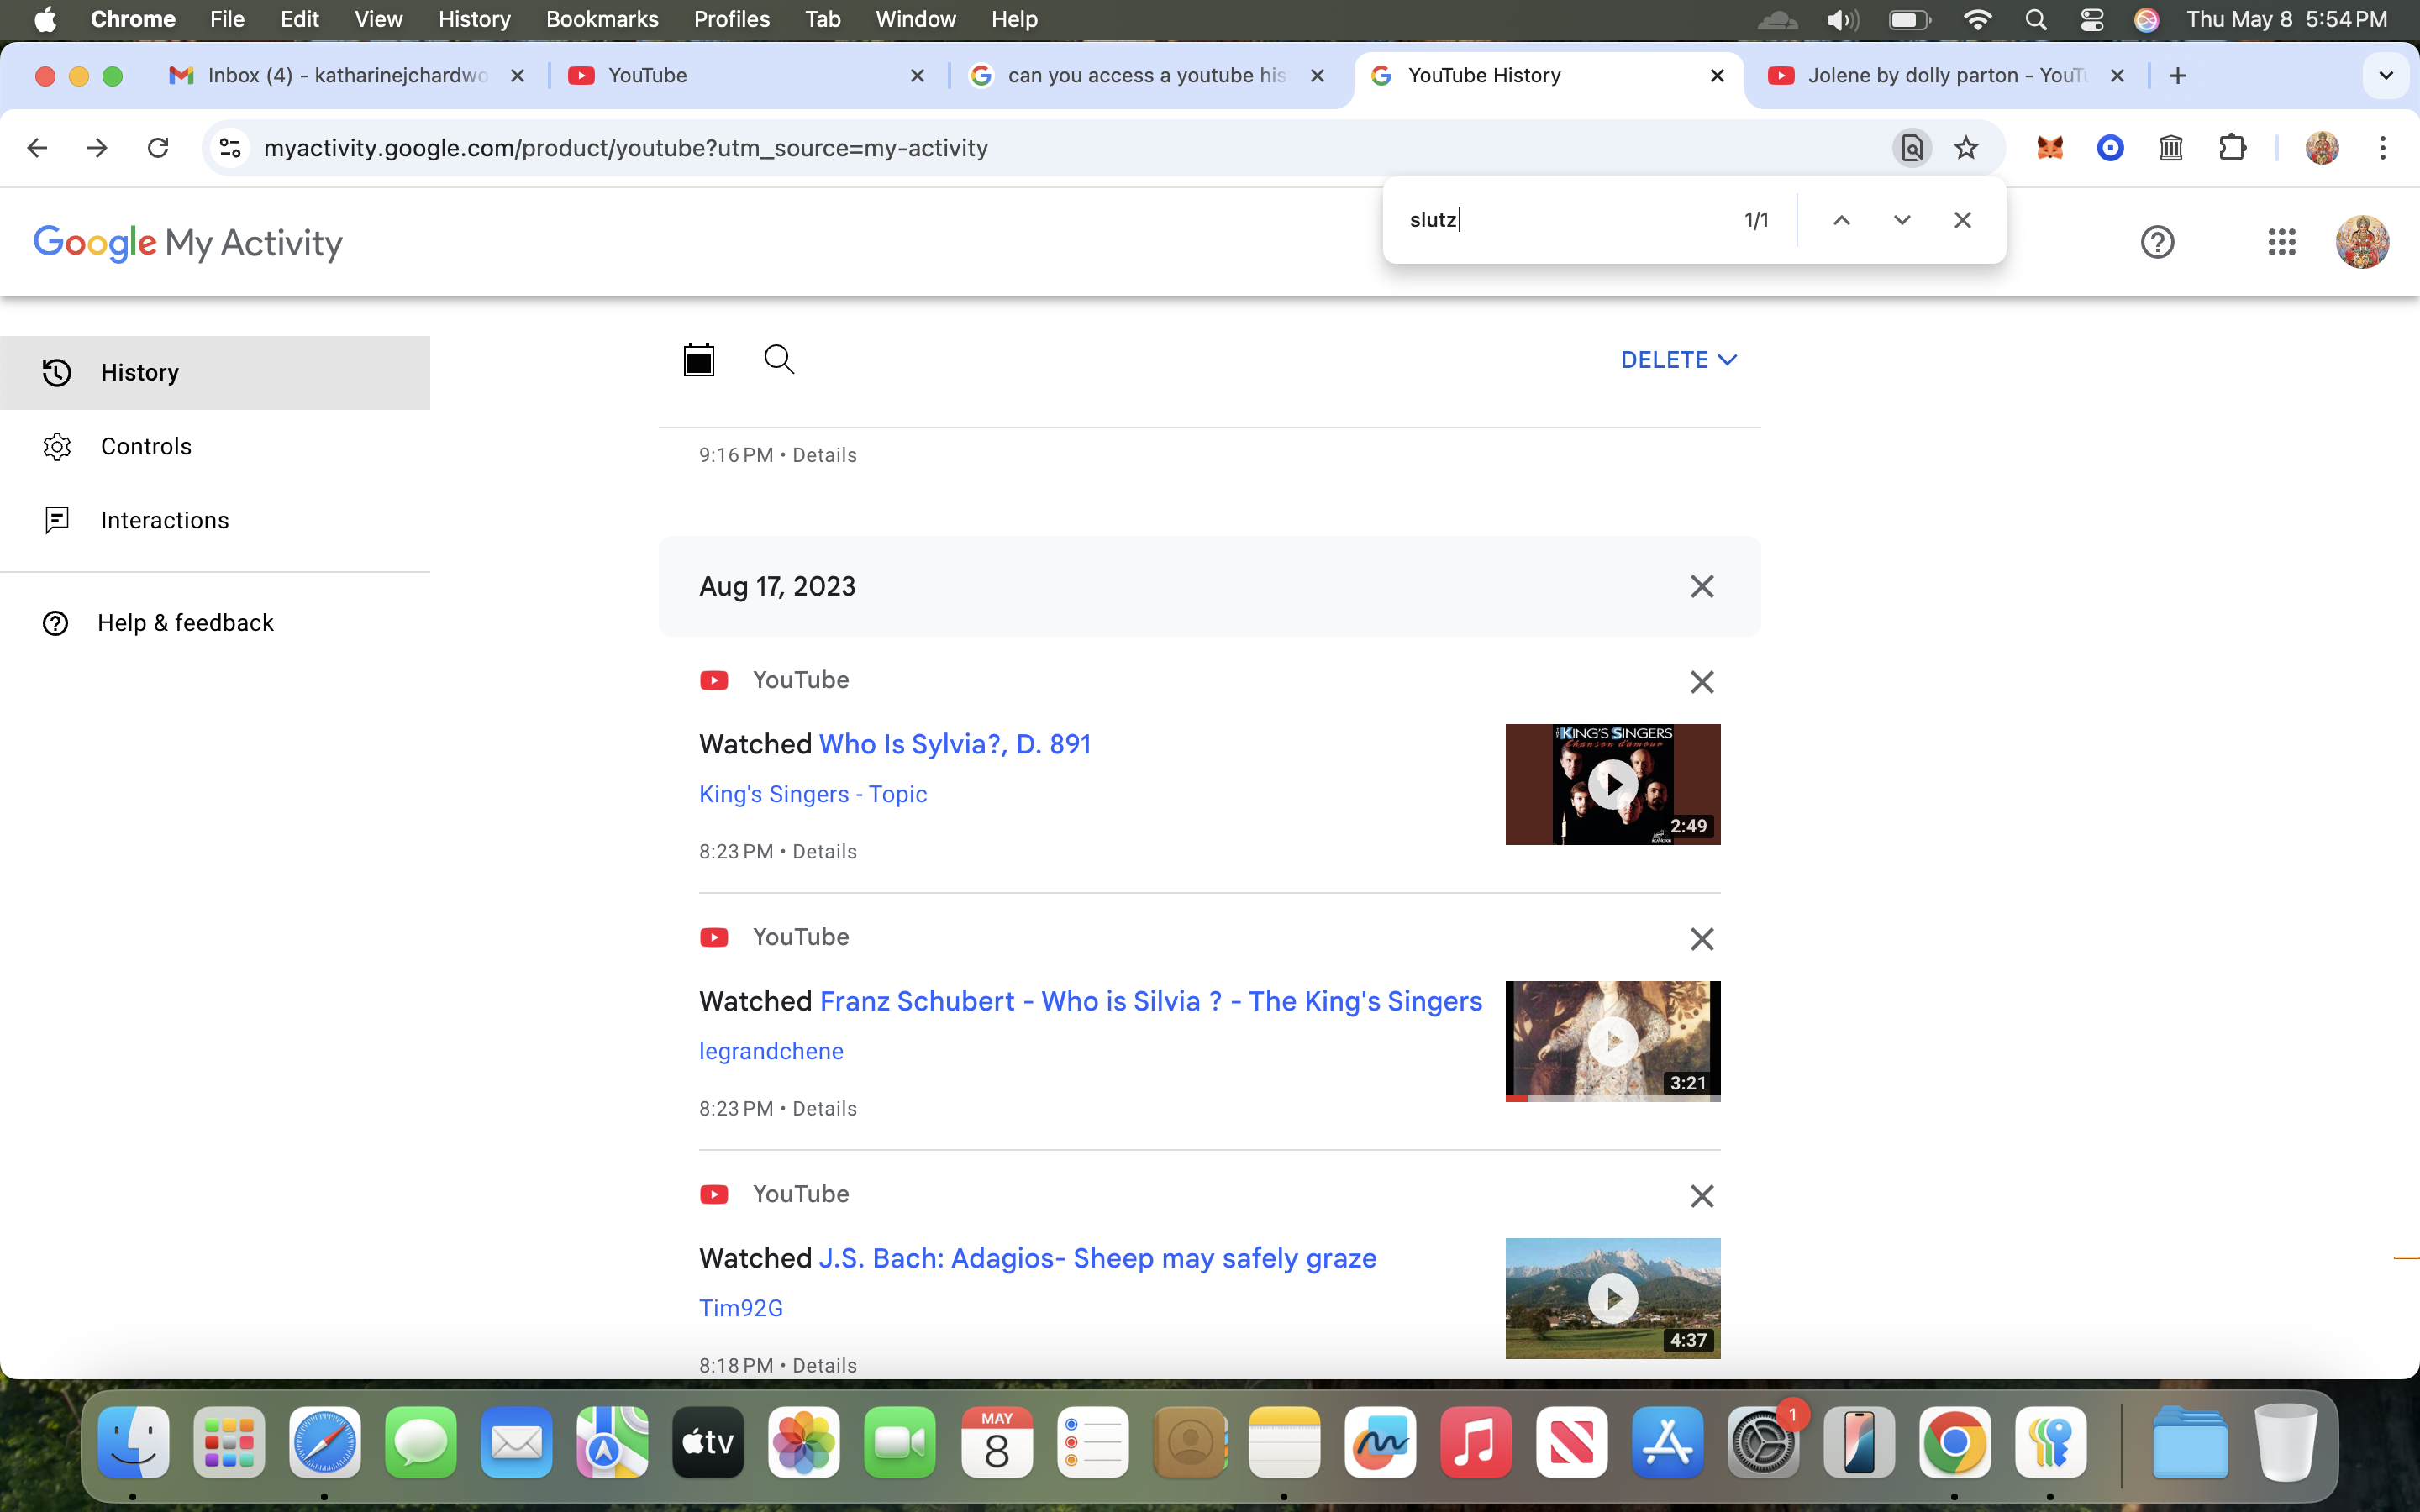Open the calendar date filter icon

[x=699, y=359]
